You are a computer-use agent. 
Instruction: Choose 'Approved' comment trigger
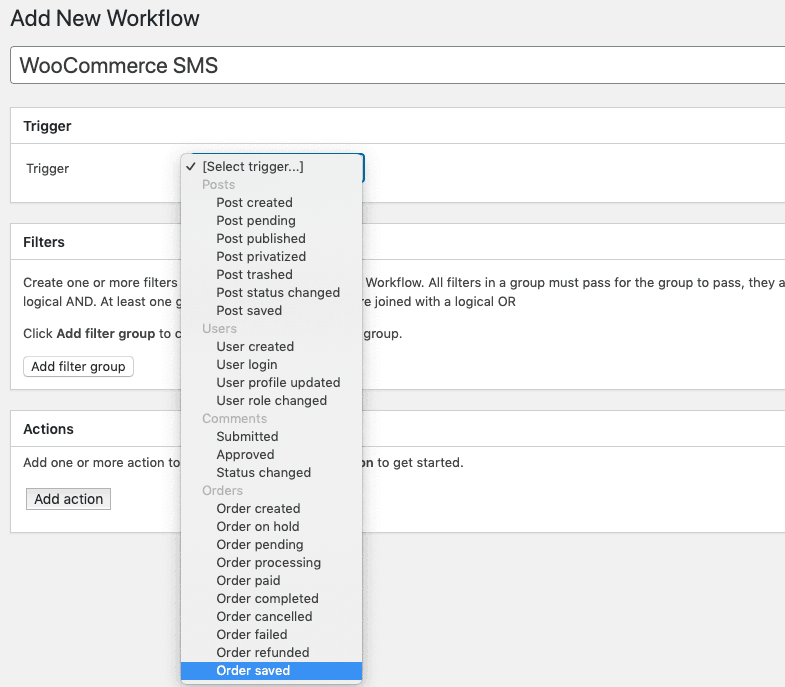pos(245,455)
